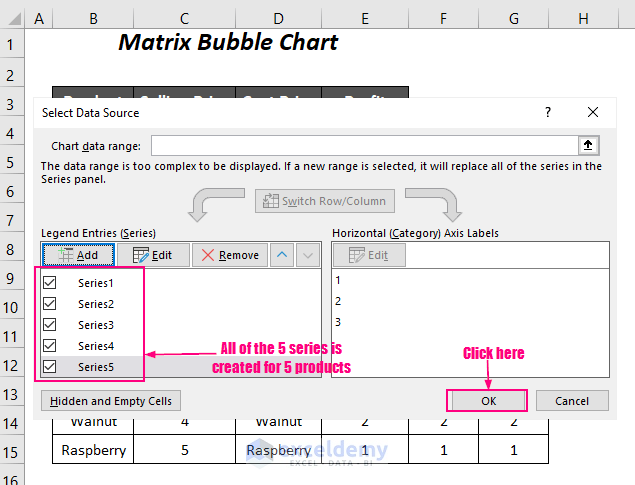Screen dimensions: 635x485
Task: Click the cell with value 5 in column C
Action: tap(184, 449)
